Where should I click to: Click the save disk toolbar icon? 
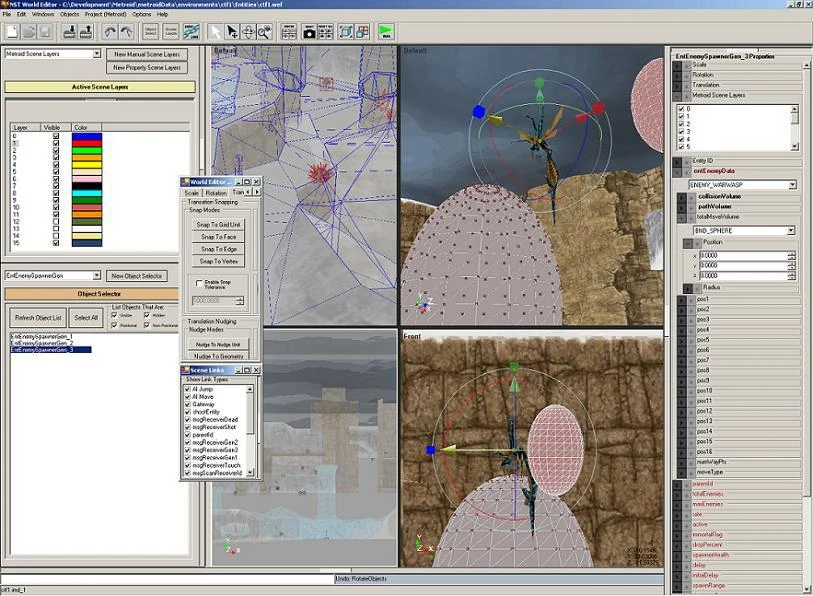coord(45,32)
